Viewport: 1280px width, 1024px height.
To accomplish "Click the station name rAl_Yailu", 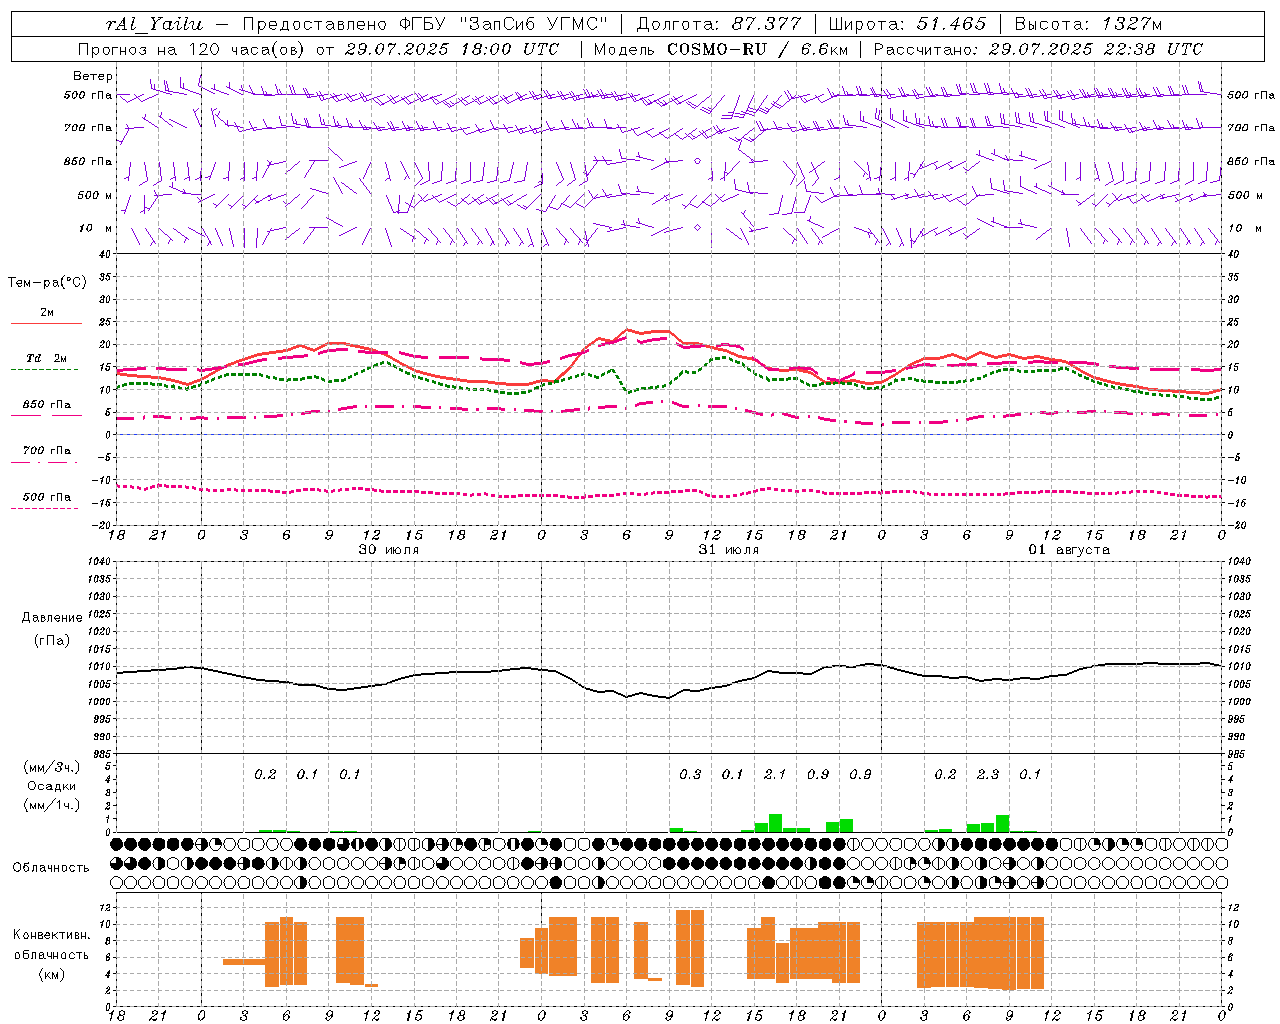I will pyautogui.click(x=154, y=24).
